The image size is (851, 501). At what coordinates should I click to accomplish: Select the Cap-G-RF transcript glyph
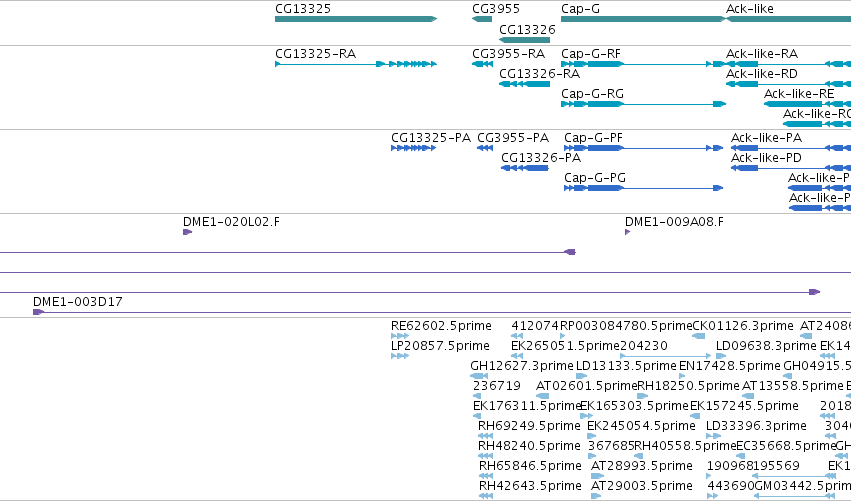[x=643, y=64]
